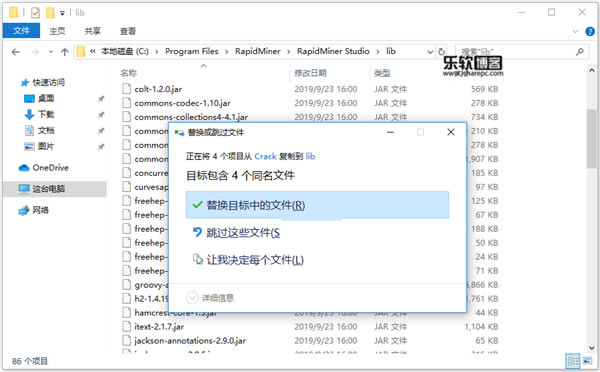Open OneDrive in the navigation pane
The image size is (600, 372).
(x=50, y=168)
